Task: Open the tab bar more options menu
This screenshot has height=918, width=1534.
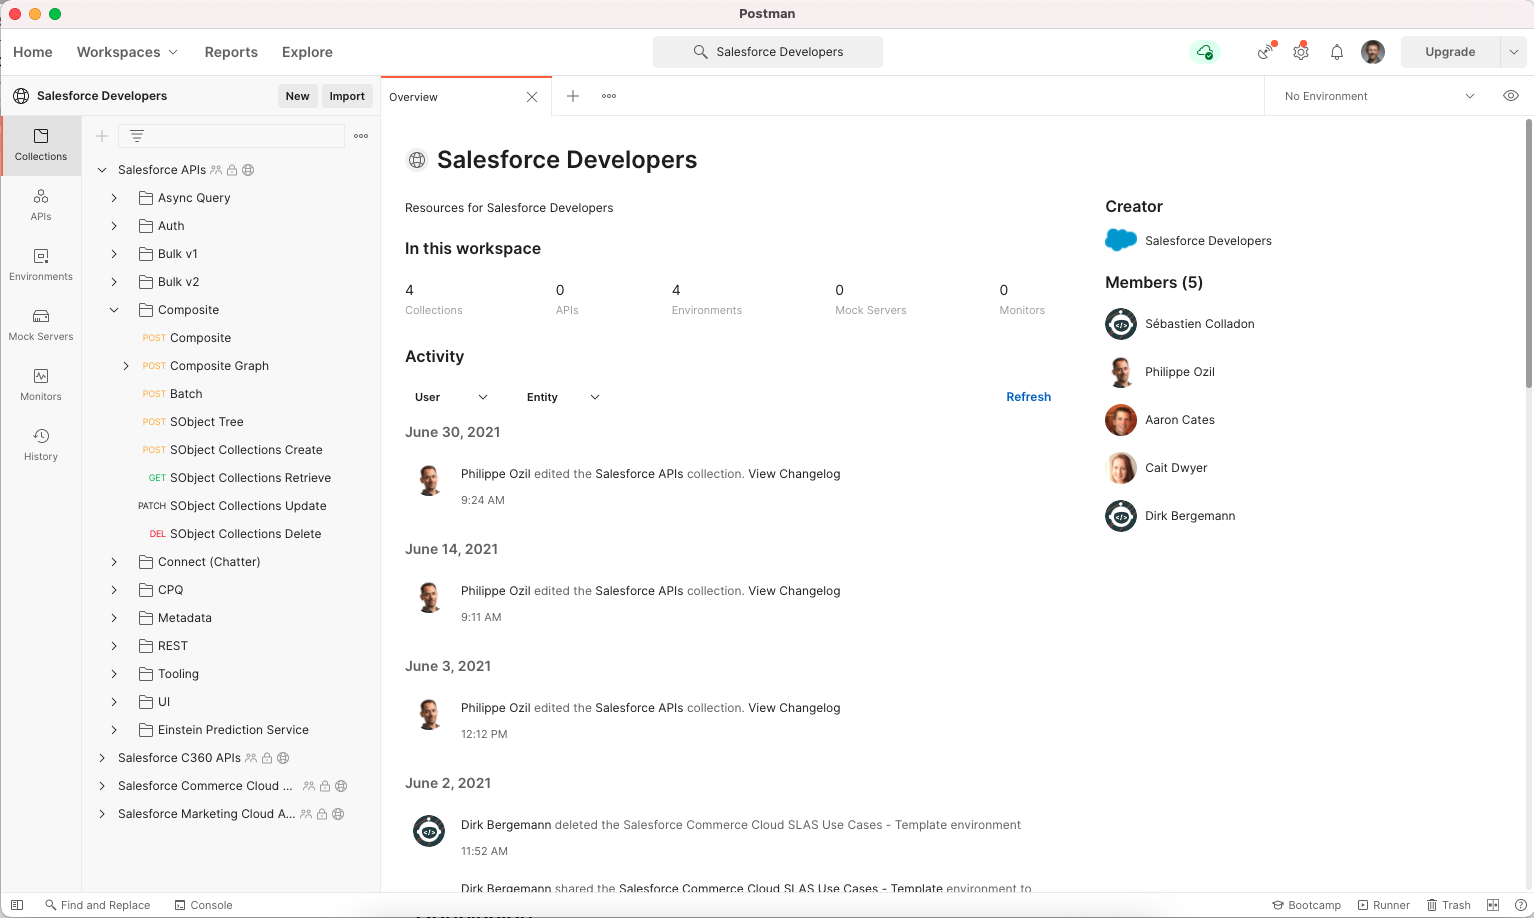Action: pyautogui.click(x=609, y=96)
